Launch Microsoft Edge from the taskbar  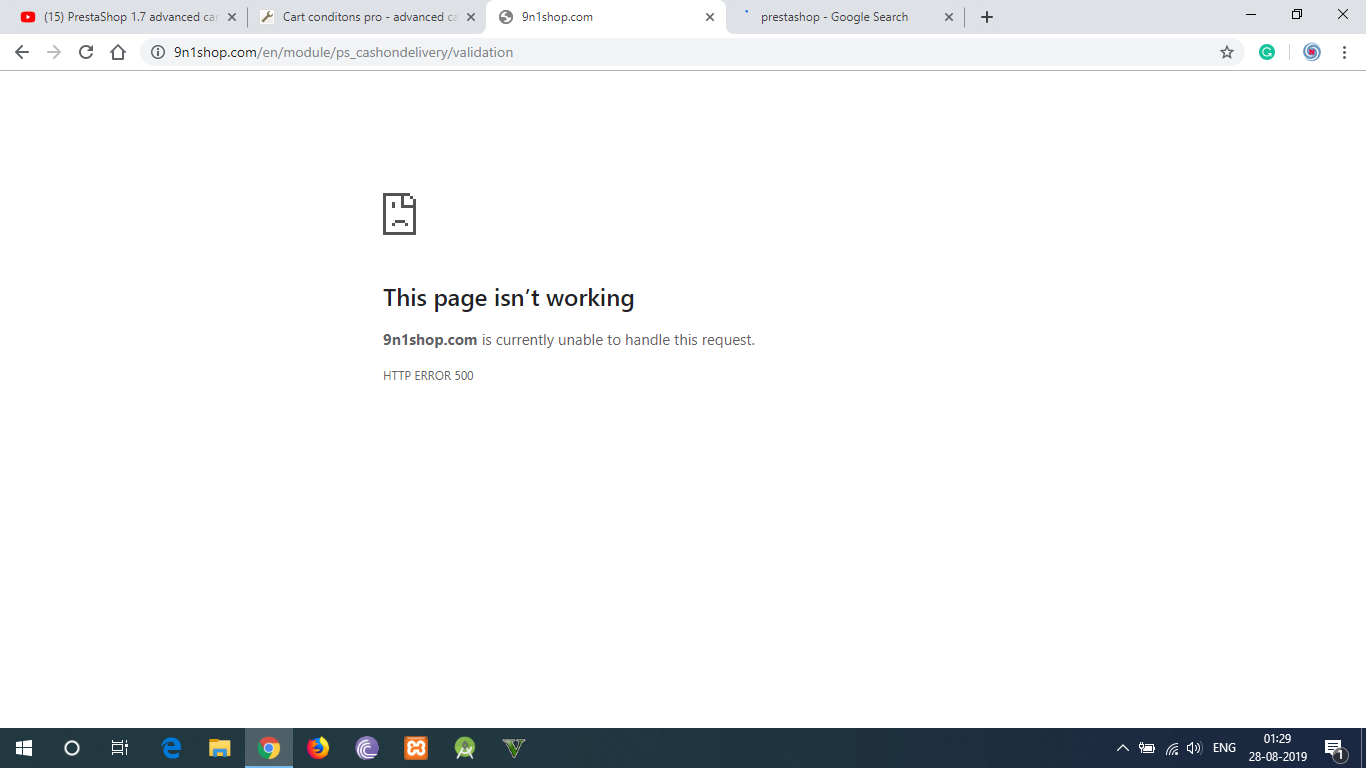tap(170, 747)
